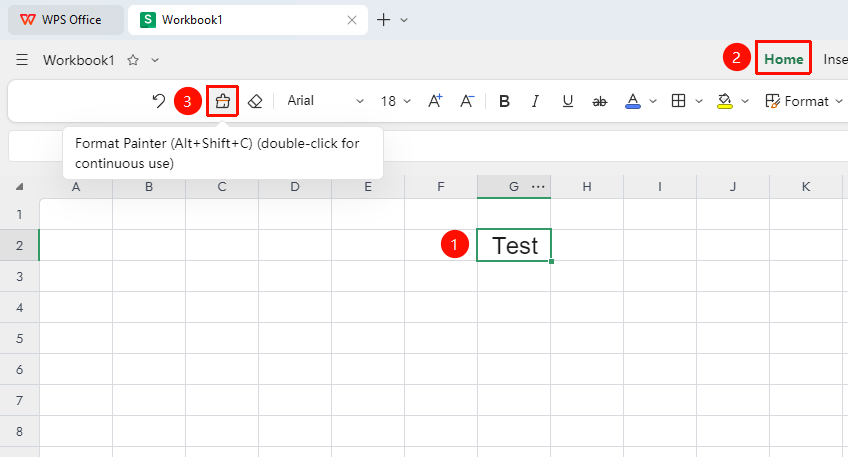
Task: Open the Format button menu
Action: 804,101
